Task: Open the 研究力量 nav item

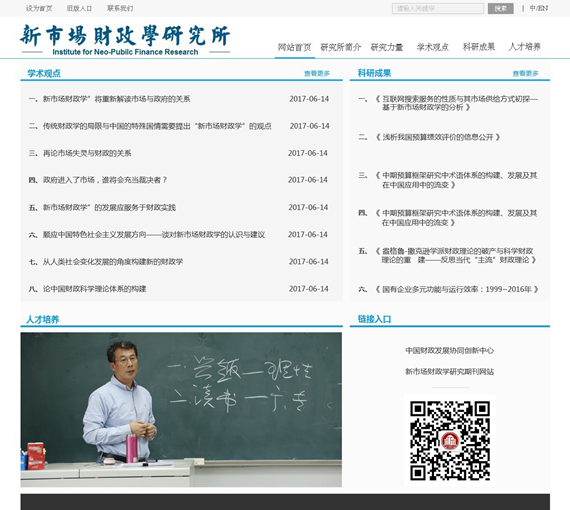Action: coord(387,47)
